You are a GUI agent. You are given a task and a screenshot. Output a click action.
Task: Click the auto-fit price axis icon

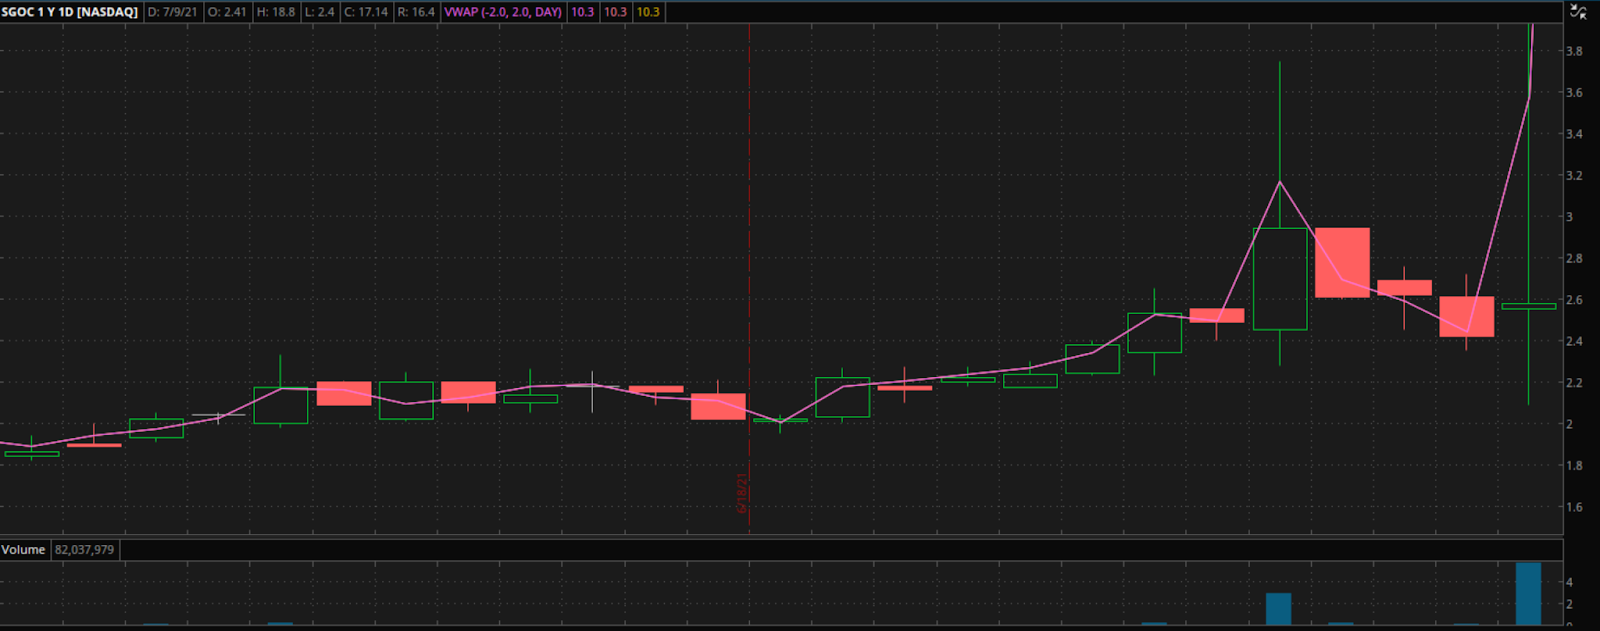(1578, 12)
